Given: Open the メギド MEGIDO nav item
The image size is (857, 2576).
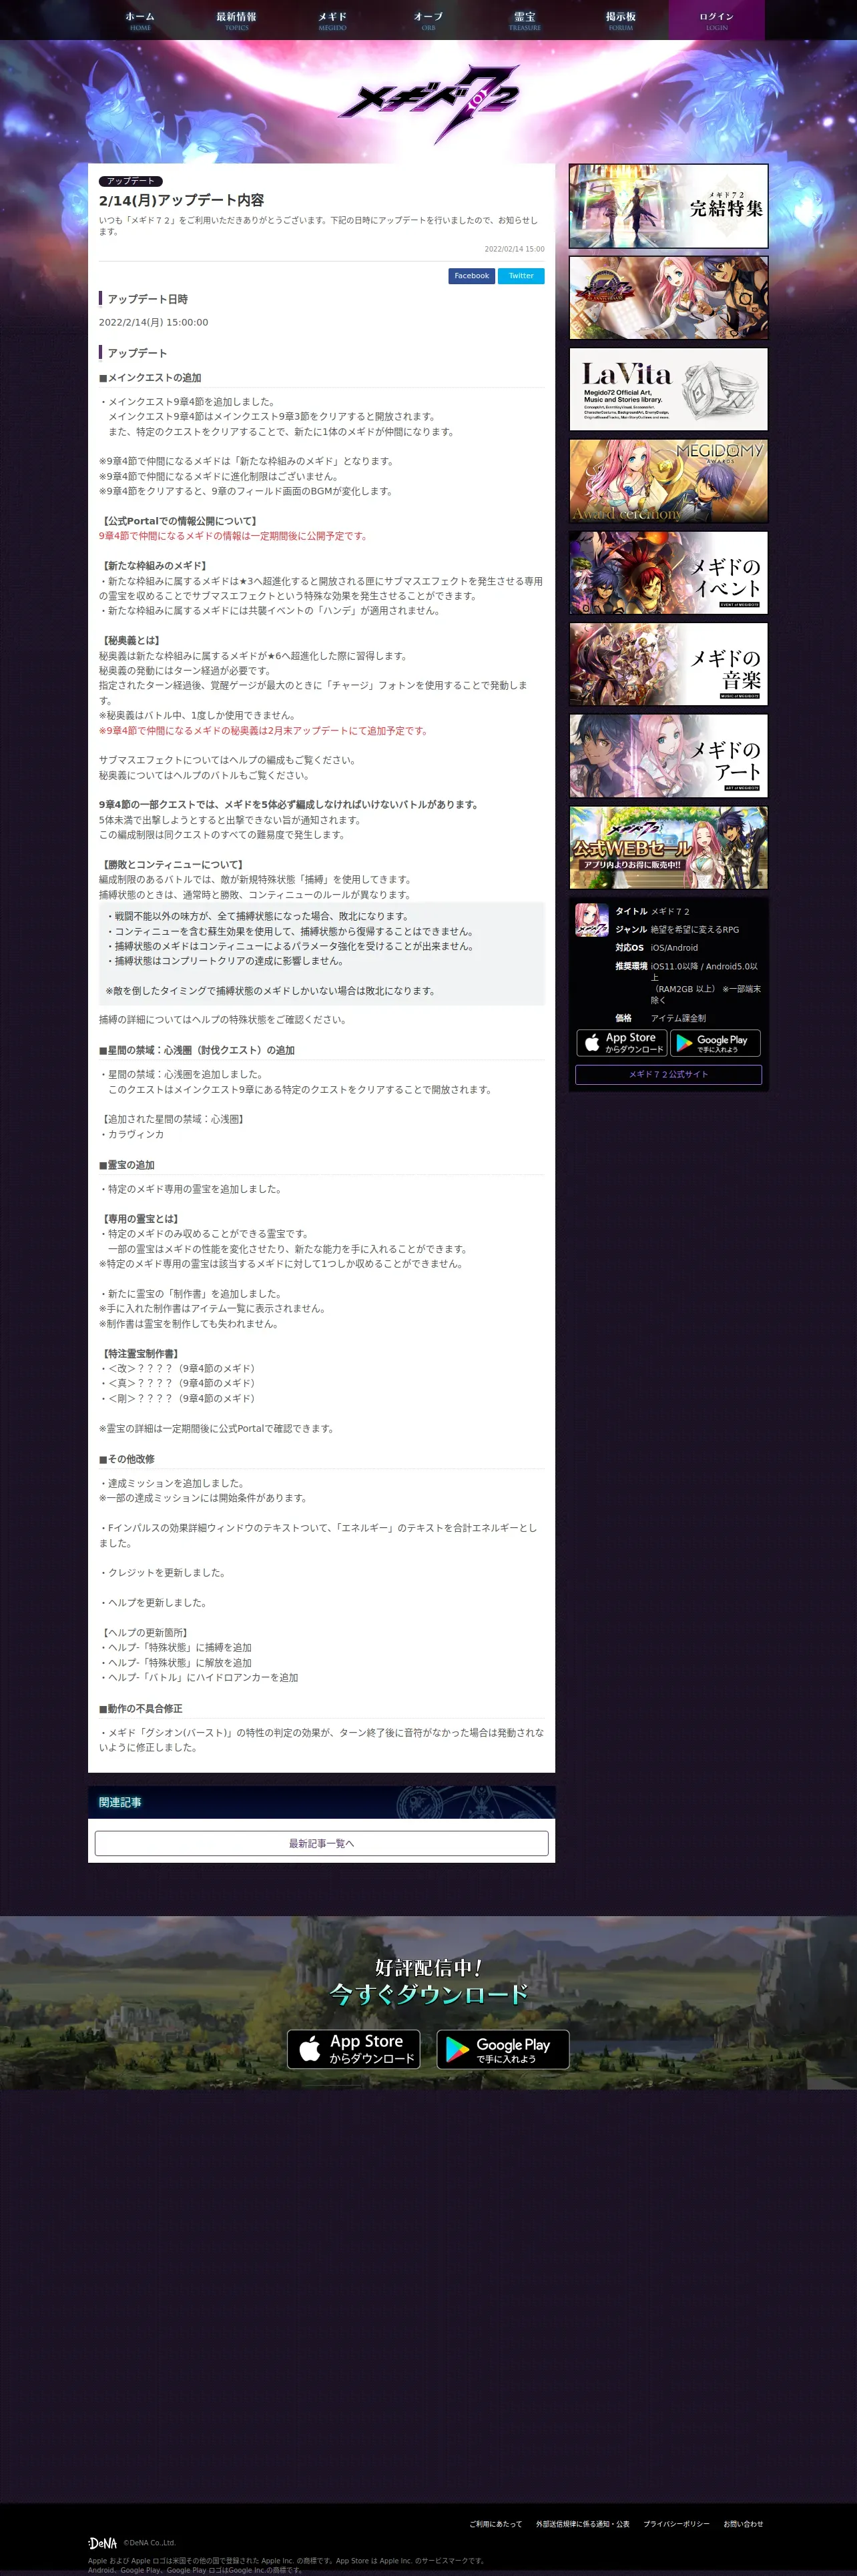Looking at the screenshot, I should pos(332,20).
